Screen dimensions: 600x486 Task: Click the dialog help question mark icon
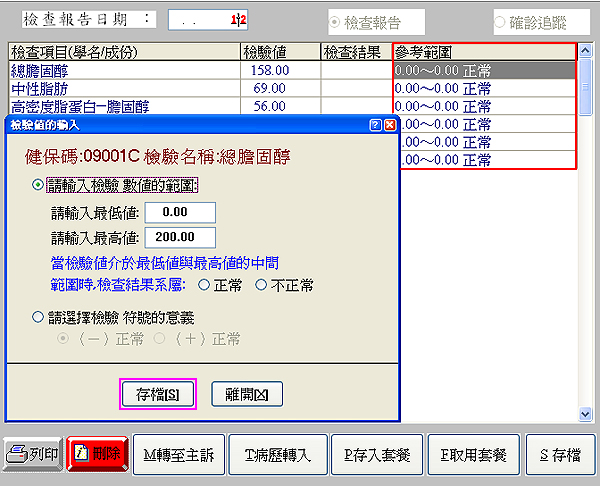coord(375,125)
